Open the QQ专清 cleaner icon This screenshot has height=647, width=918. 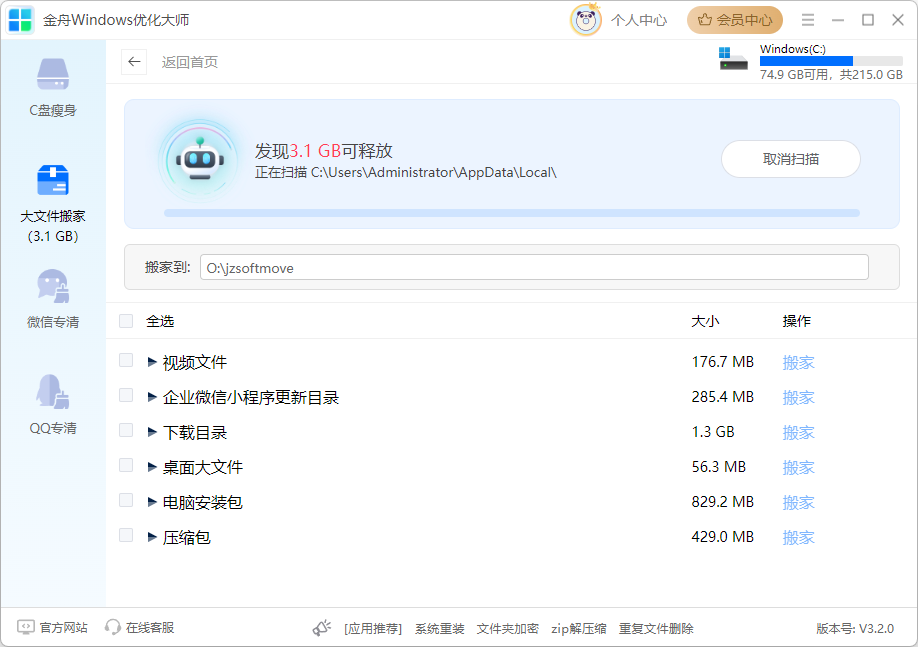(x=53, y=393)
